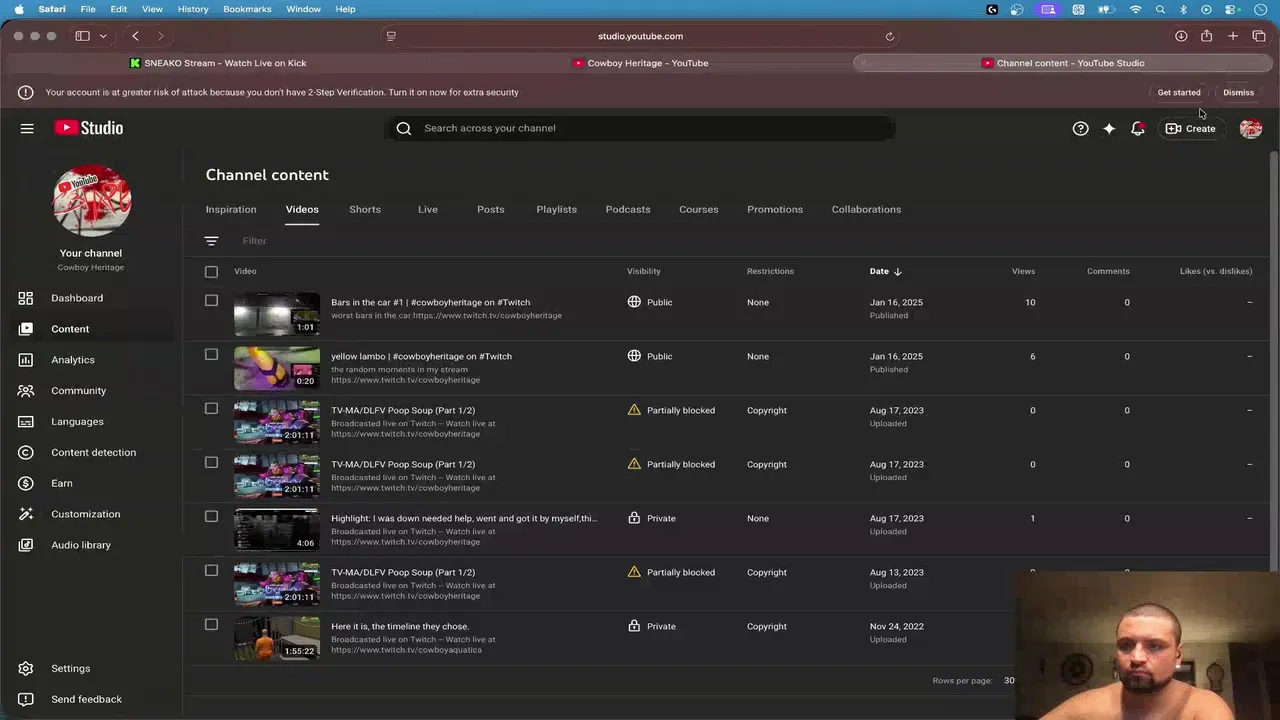Open the notifications bell

1137,128
